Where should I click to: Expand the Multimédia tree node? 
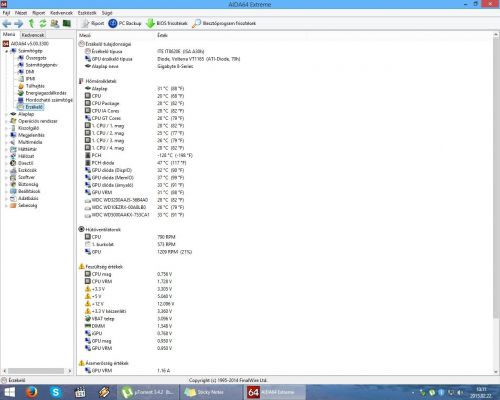click(6, 142)
